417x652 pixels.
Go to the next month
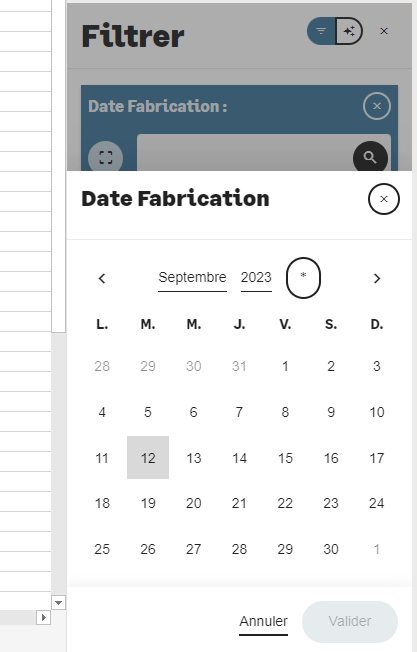[x=377, y=278]
